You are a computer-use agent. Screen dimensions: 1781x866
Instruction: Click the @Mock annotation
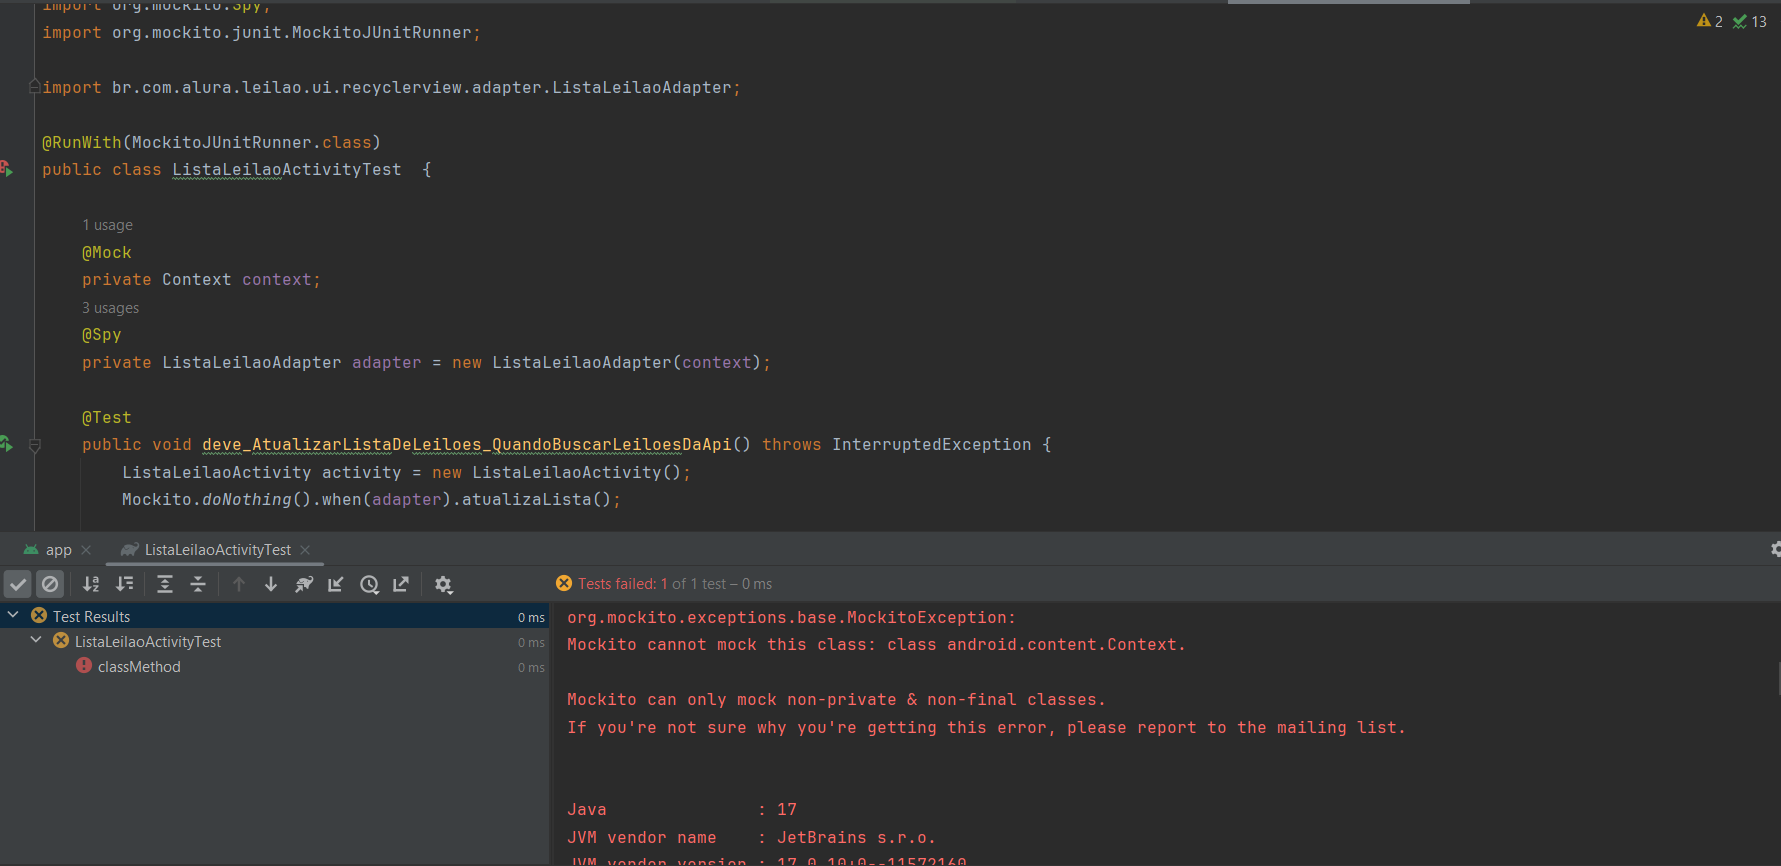pyautogui.click(x=107, y=253)
